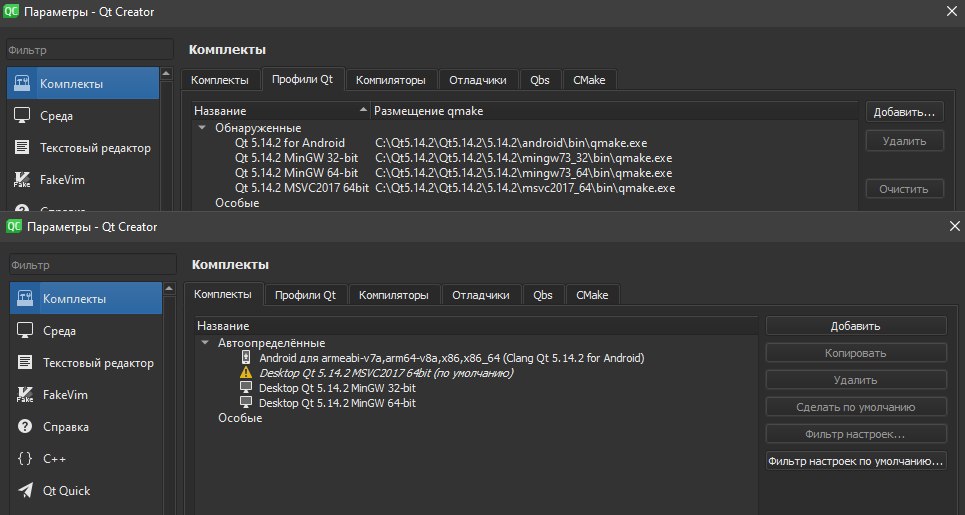Click Добавить button in lower window
The image size is (965, 515).
(856, 326)
